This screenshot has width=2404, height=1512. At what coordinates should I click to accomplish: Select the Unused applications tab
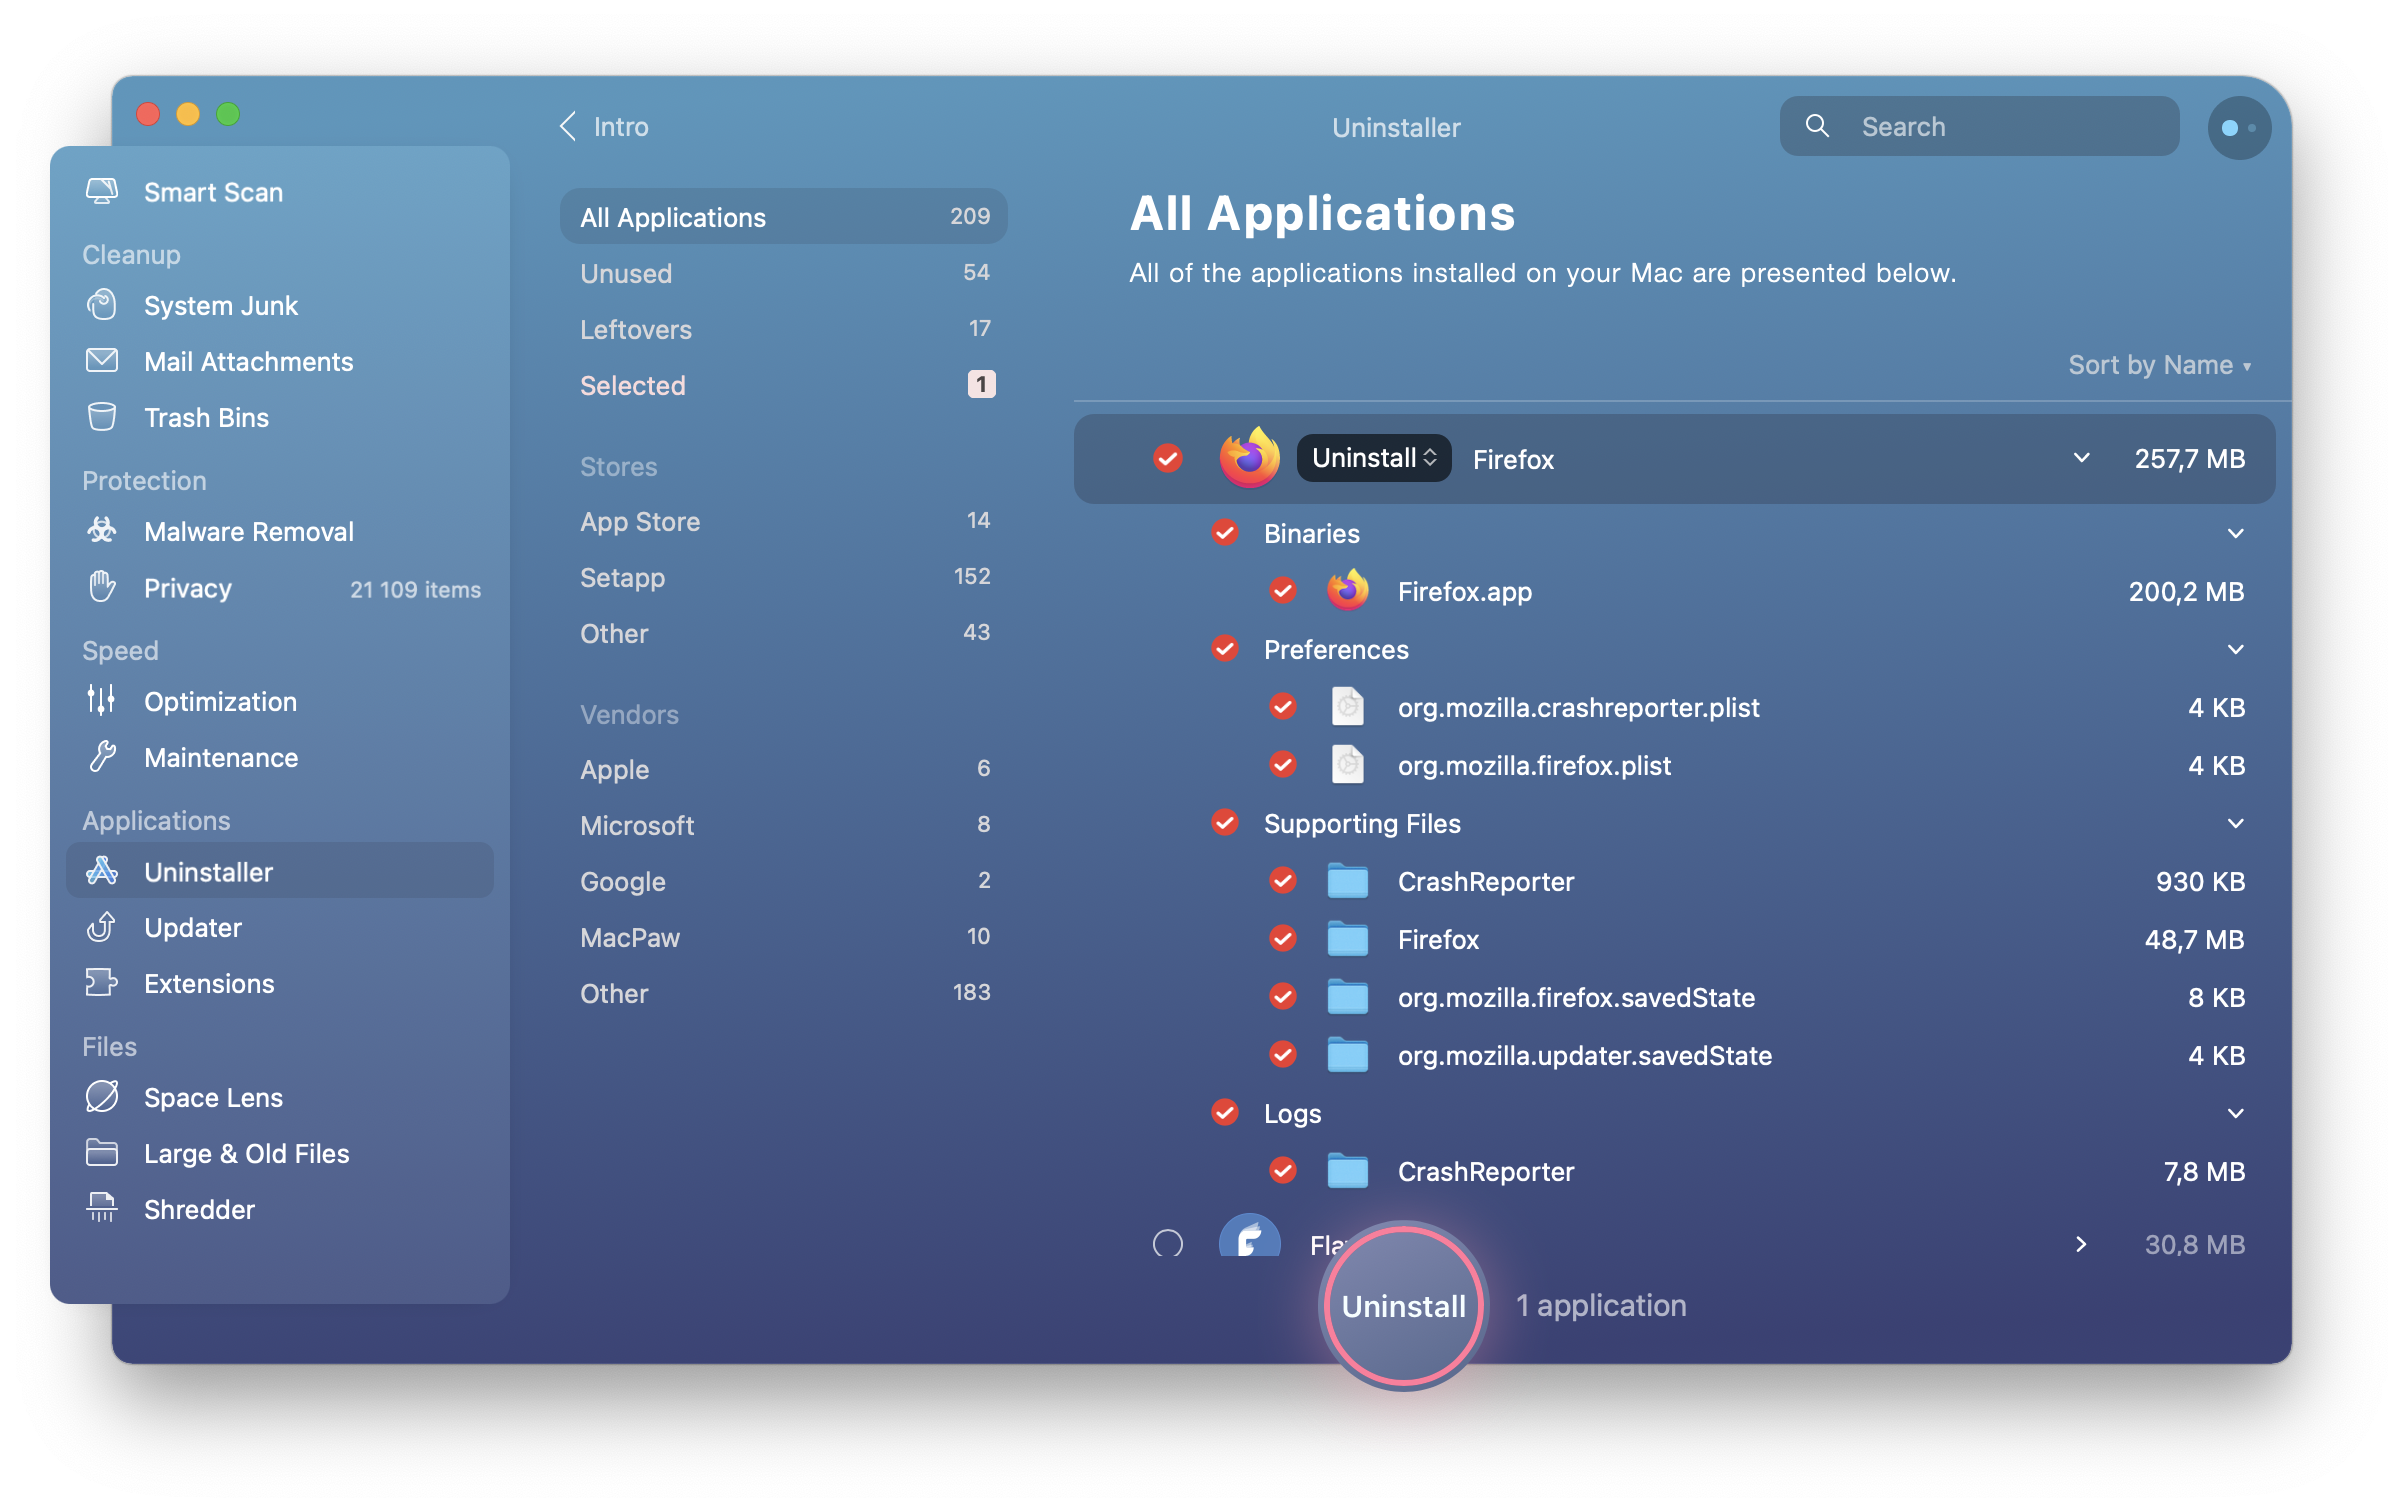(x=624, y=273)
